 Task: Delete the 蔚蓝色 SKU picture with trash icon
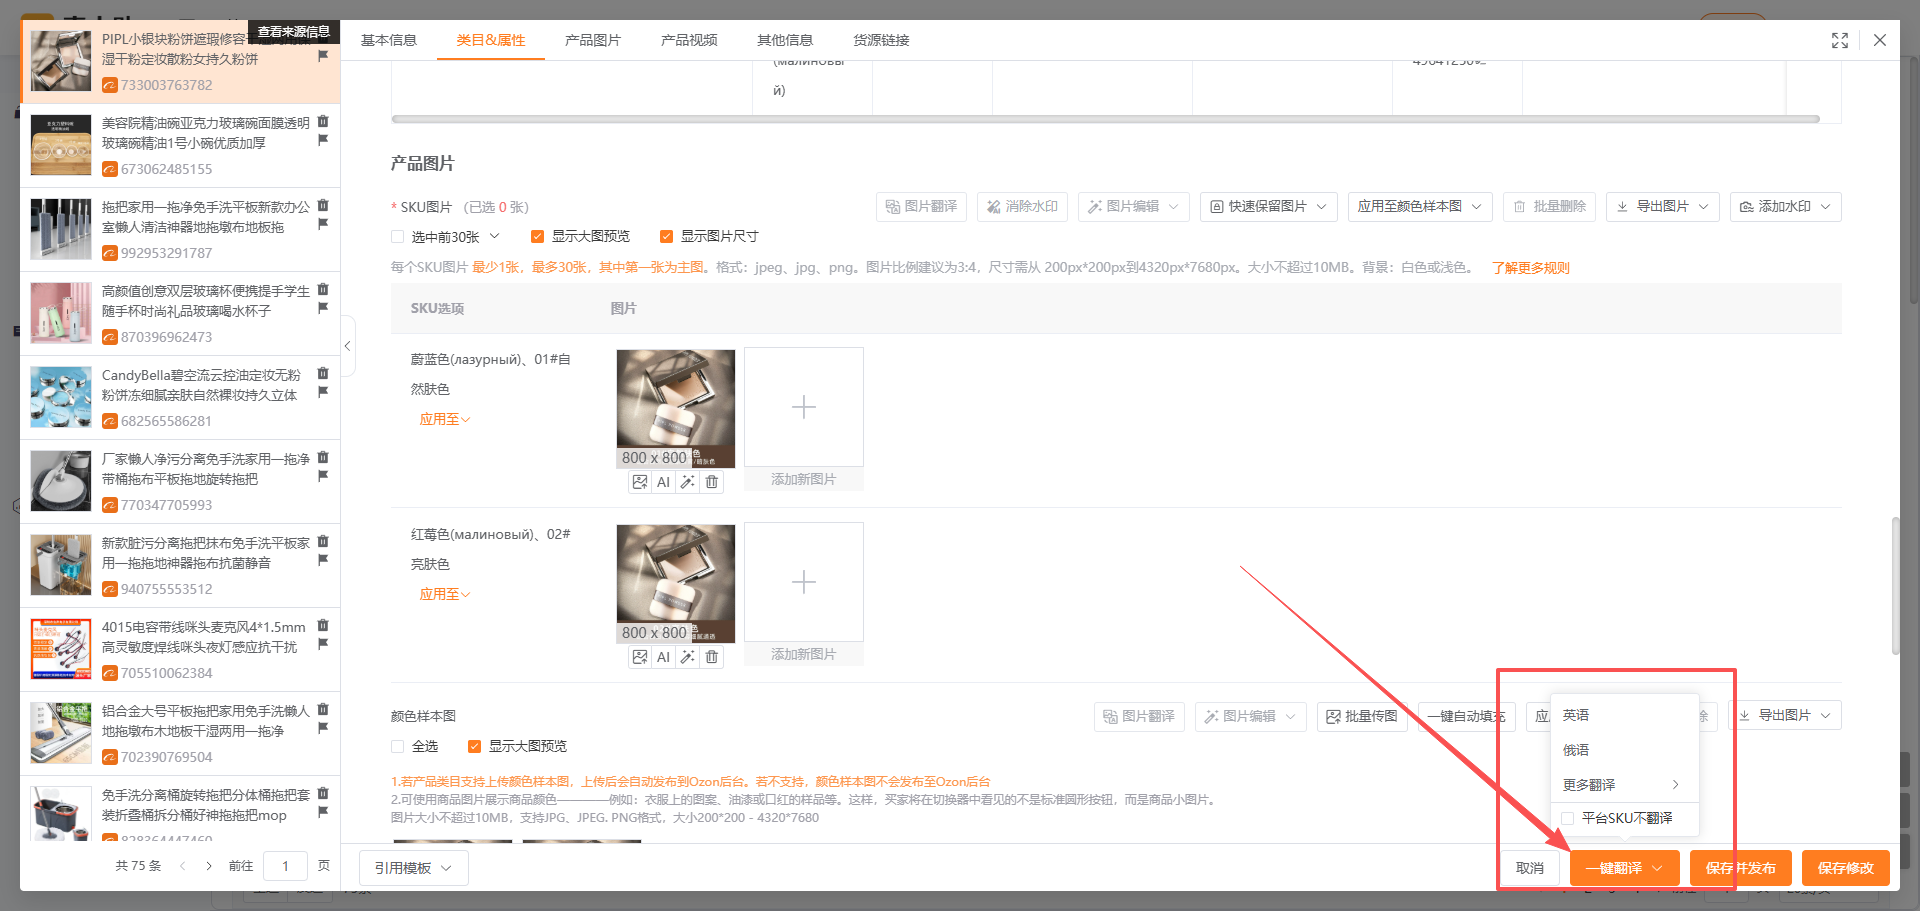click(x=712, y=482)
